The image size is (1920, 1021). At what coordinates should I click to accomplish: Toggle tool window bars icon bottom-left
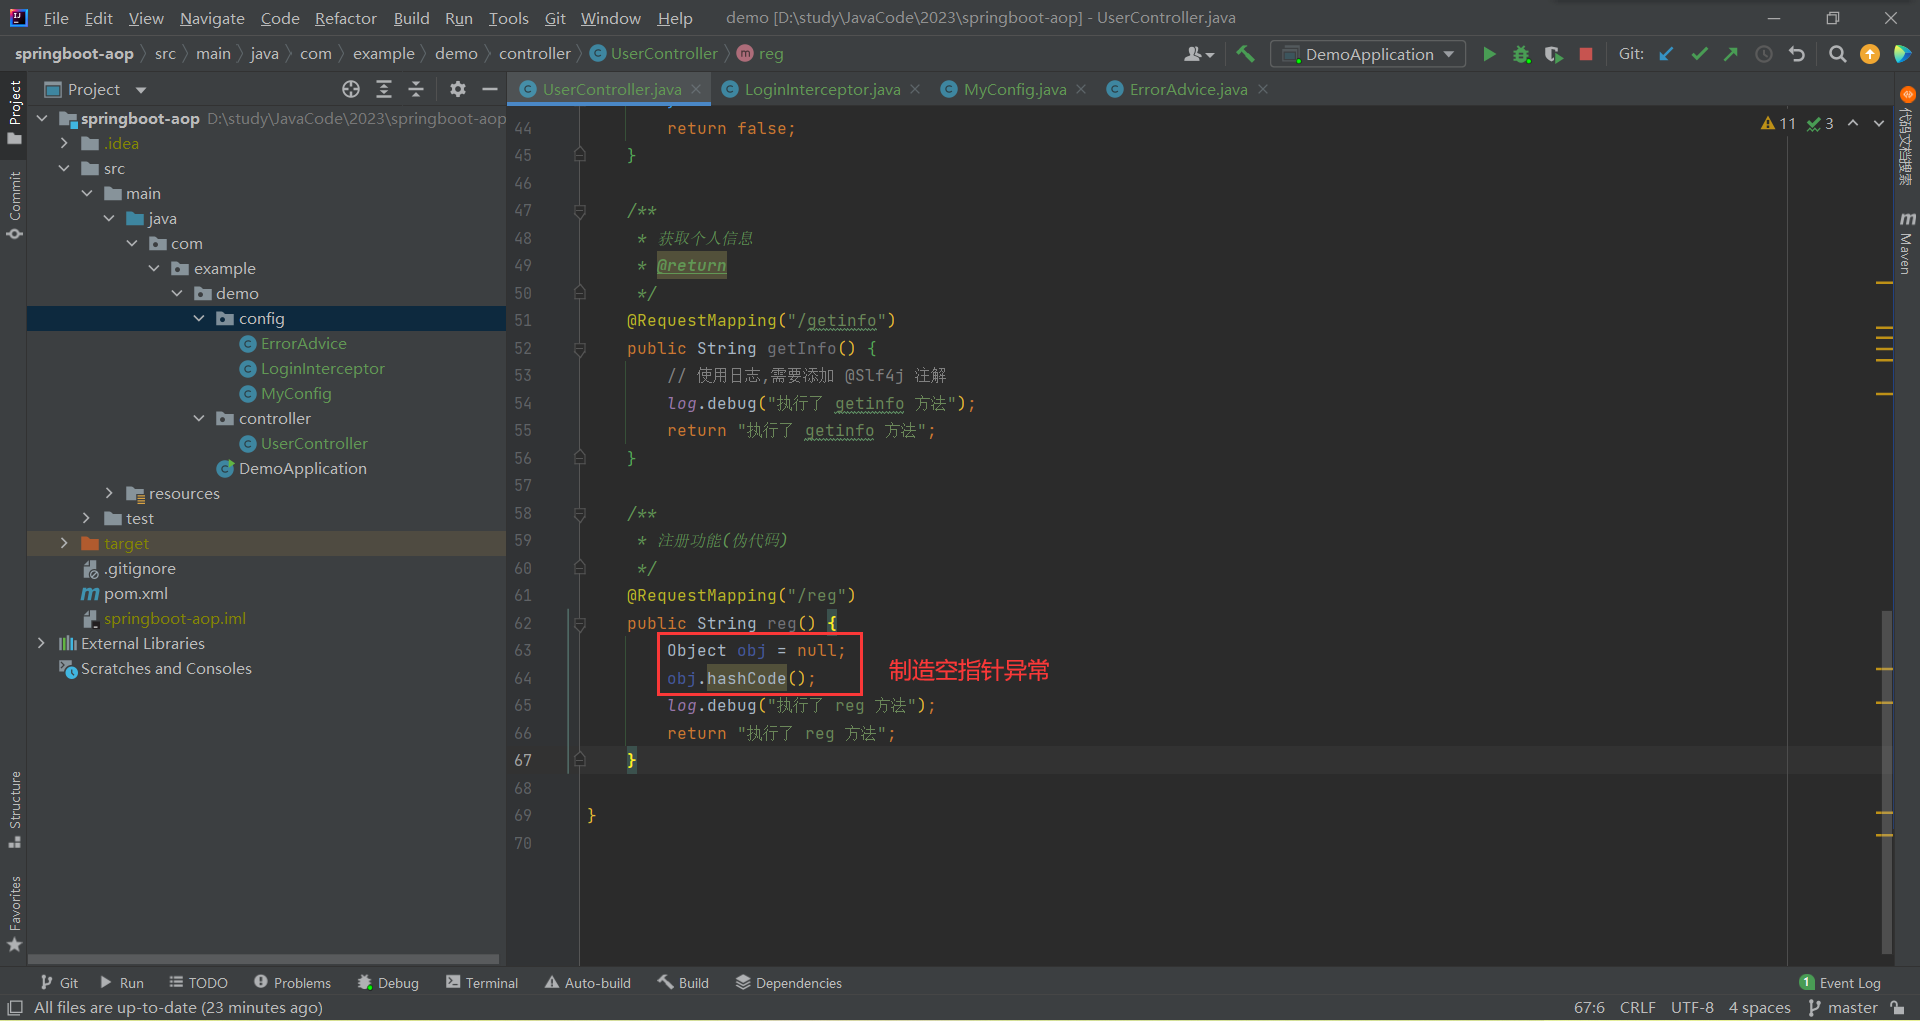pos(15,1008)
